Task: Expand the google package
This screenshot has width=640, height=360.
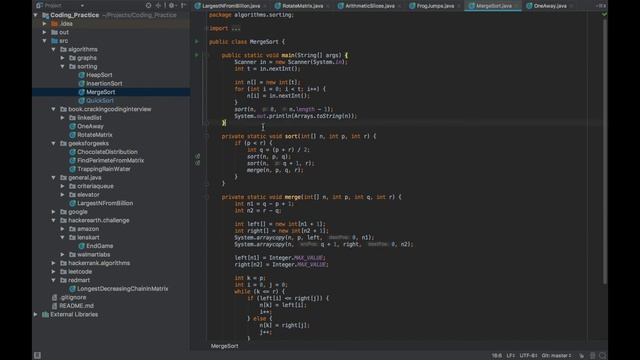Action: coord(53,212)
